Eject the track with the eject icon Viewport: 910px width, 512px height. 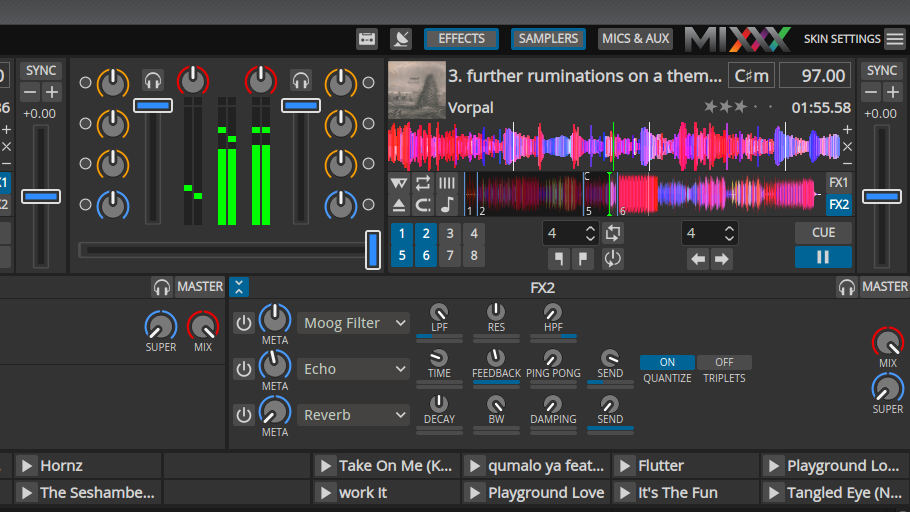click(x=399, y=205)
